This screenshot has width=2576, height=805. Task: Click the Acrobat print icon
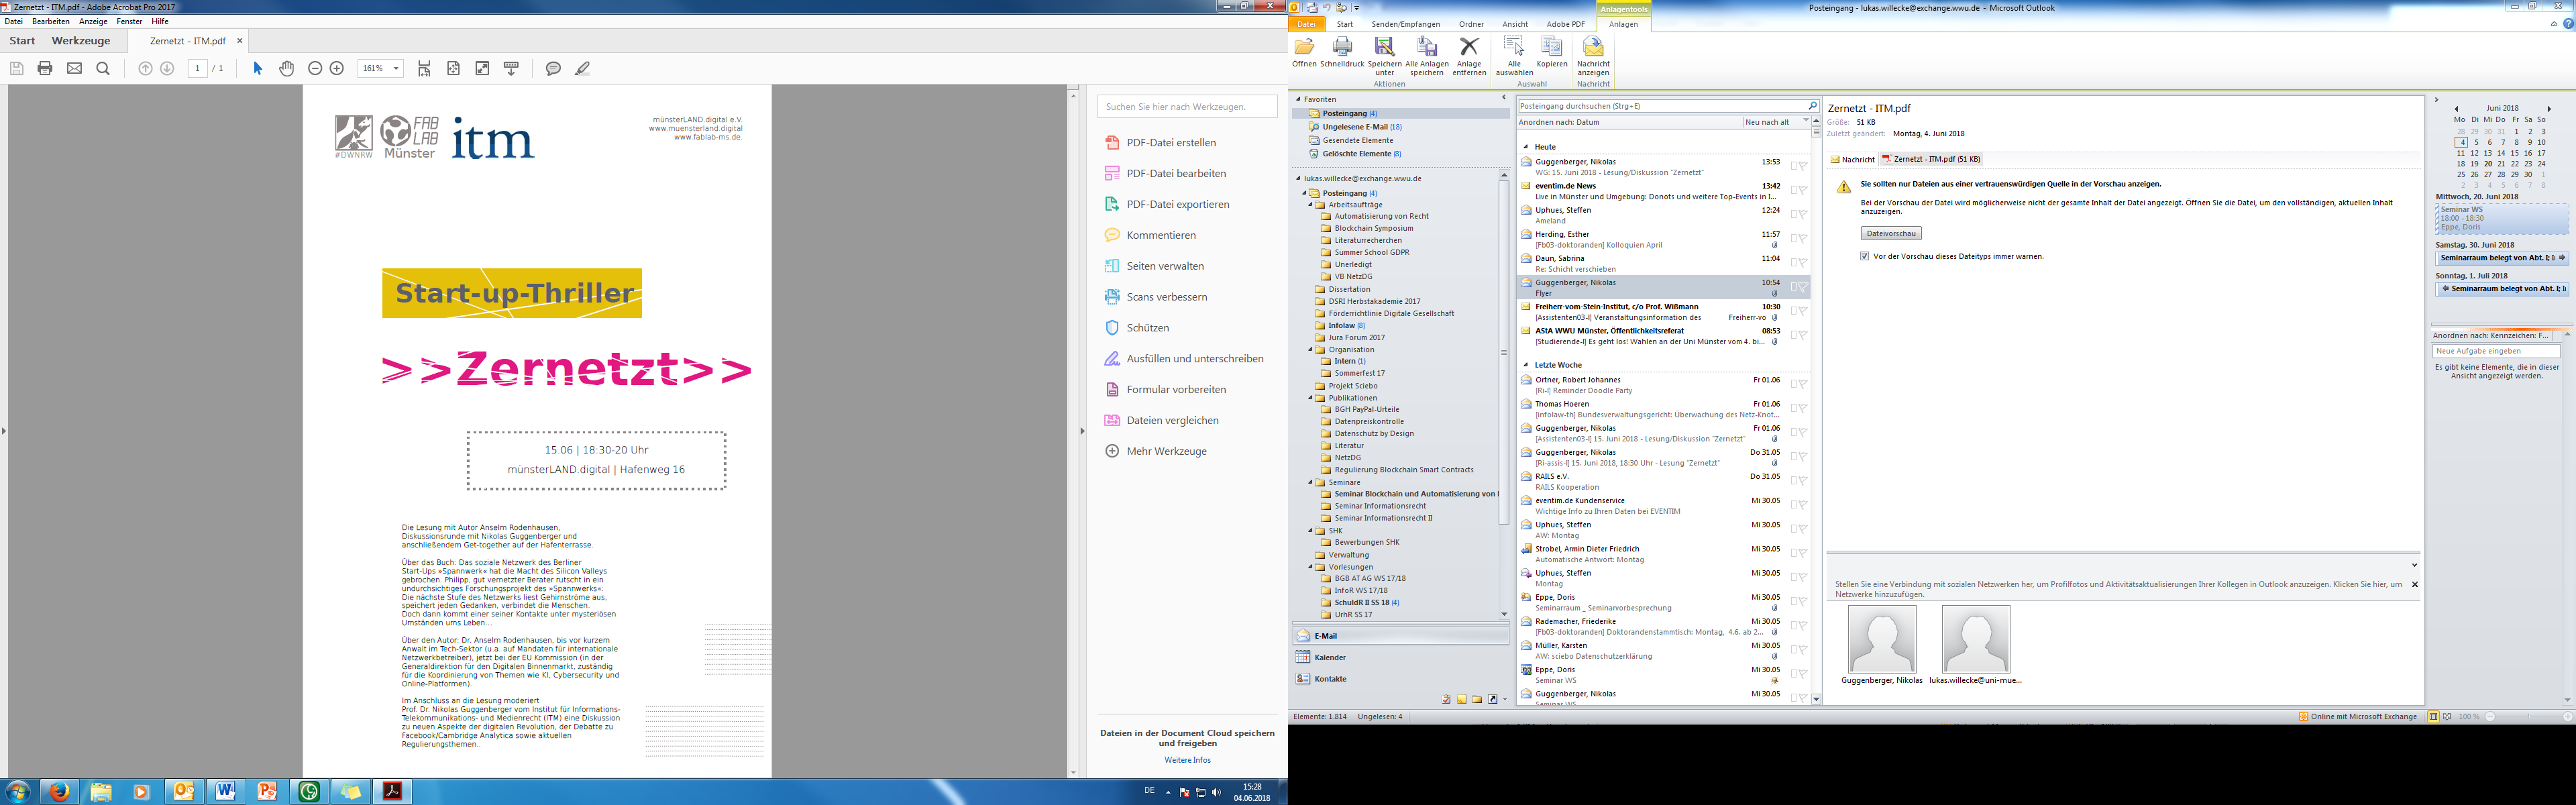[45, 68]
